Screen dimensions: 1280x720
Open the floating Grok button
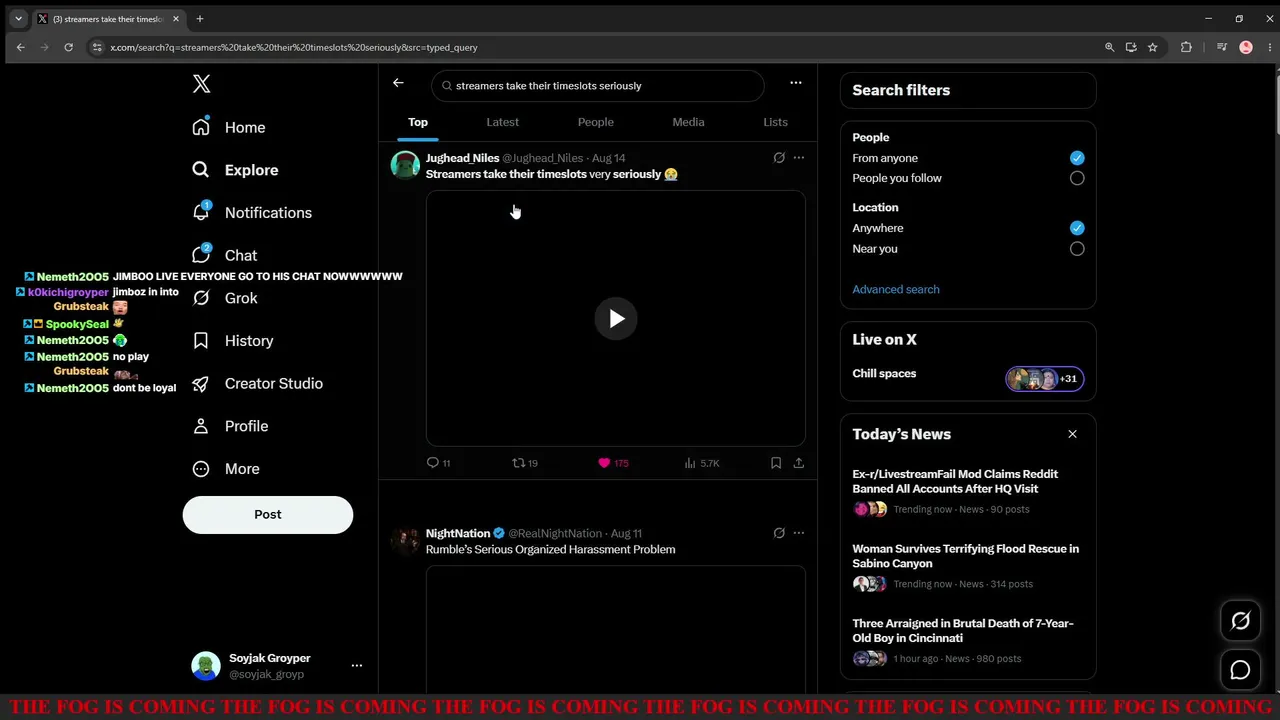1240,621
